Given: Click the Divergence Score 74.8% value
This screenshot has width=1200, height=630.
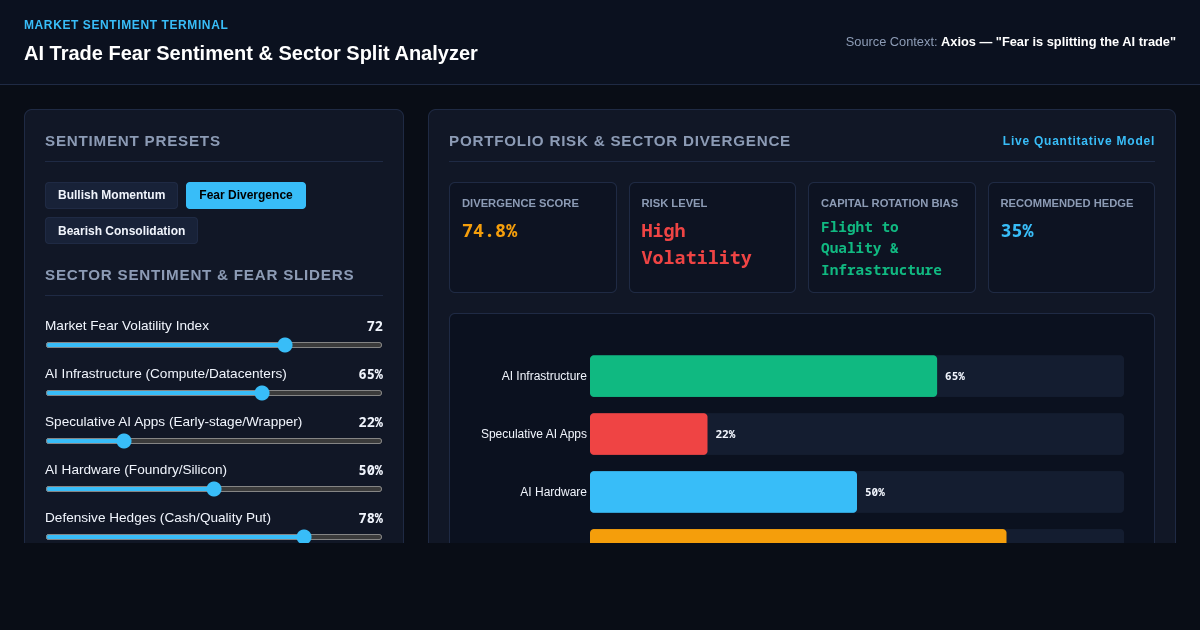Looking at the screenshot, I should click(x=490, y=230).
